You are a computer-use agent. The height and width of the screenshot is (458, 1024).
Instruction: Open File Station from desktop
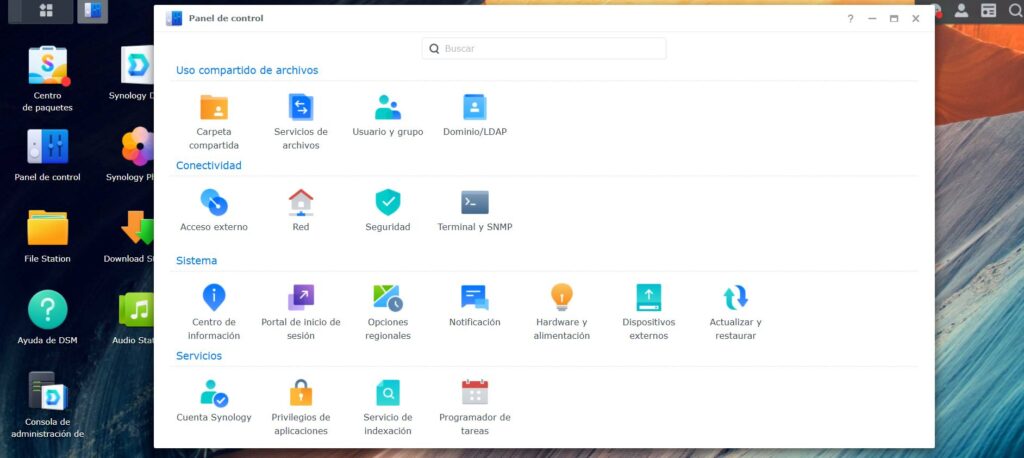(48, 237)
